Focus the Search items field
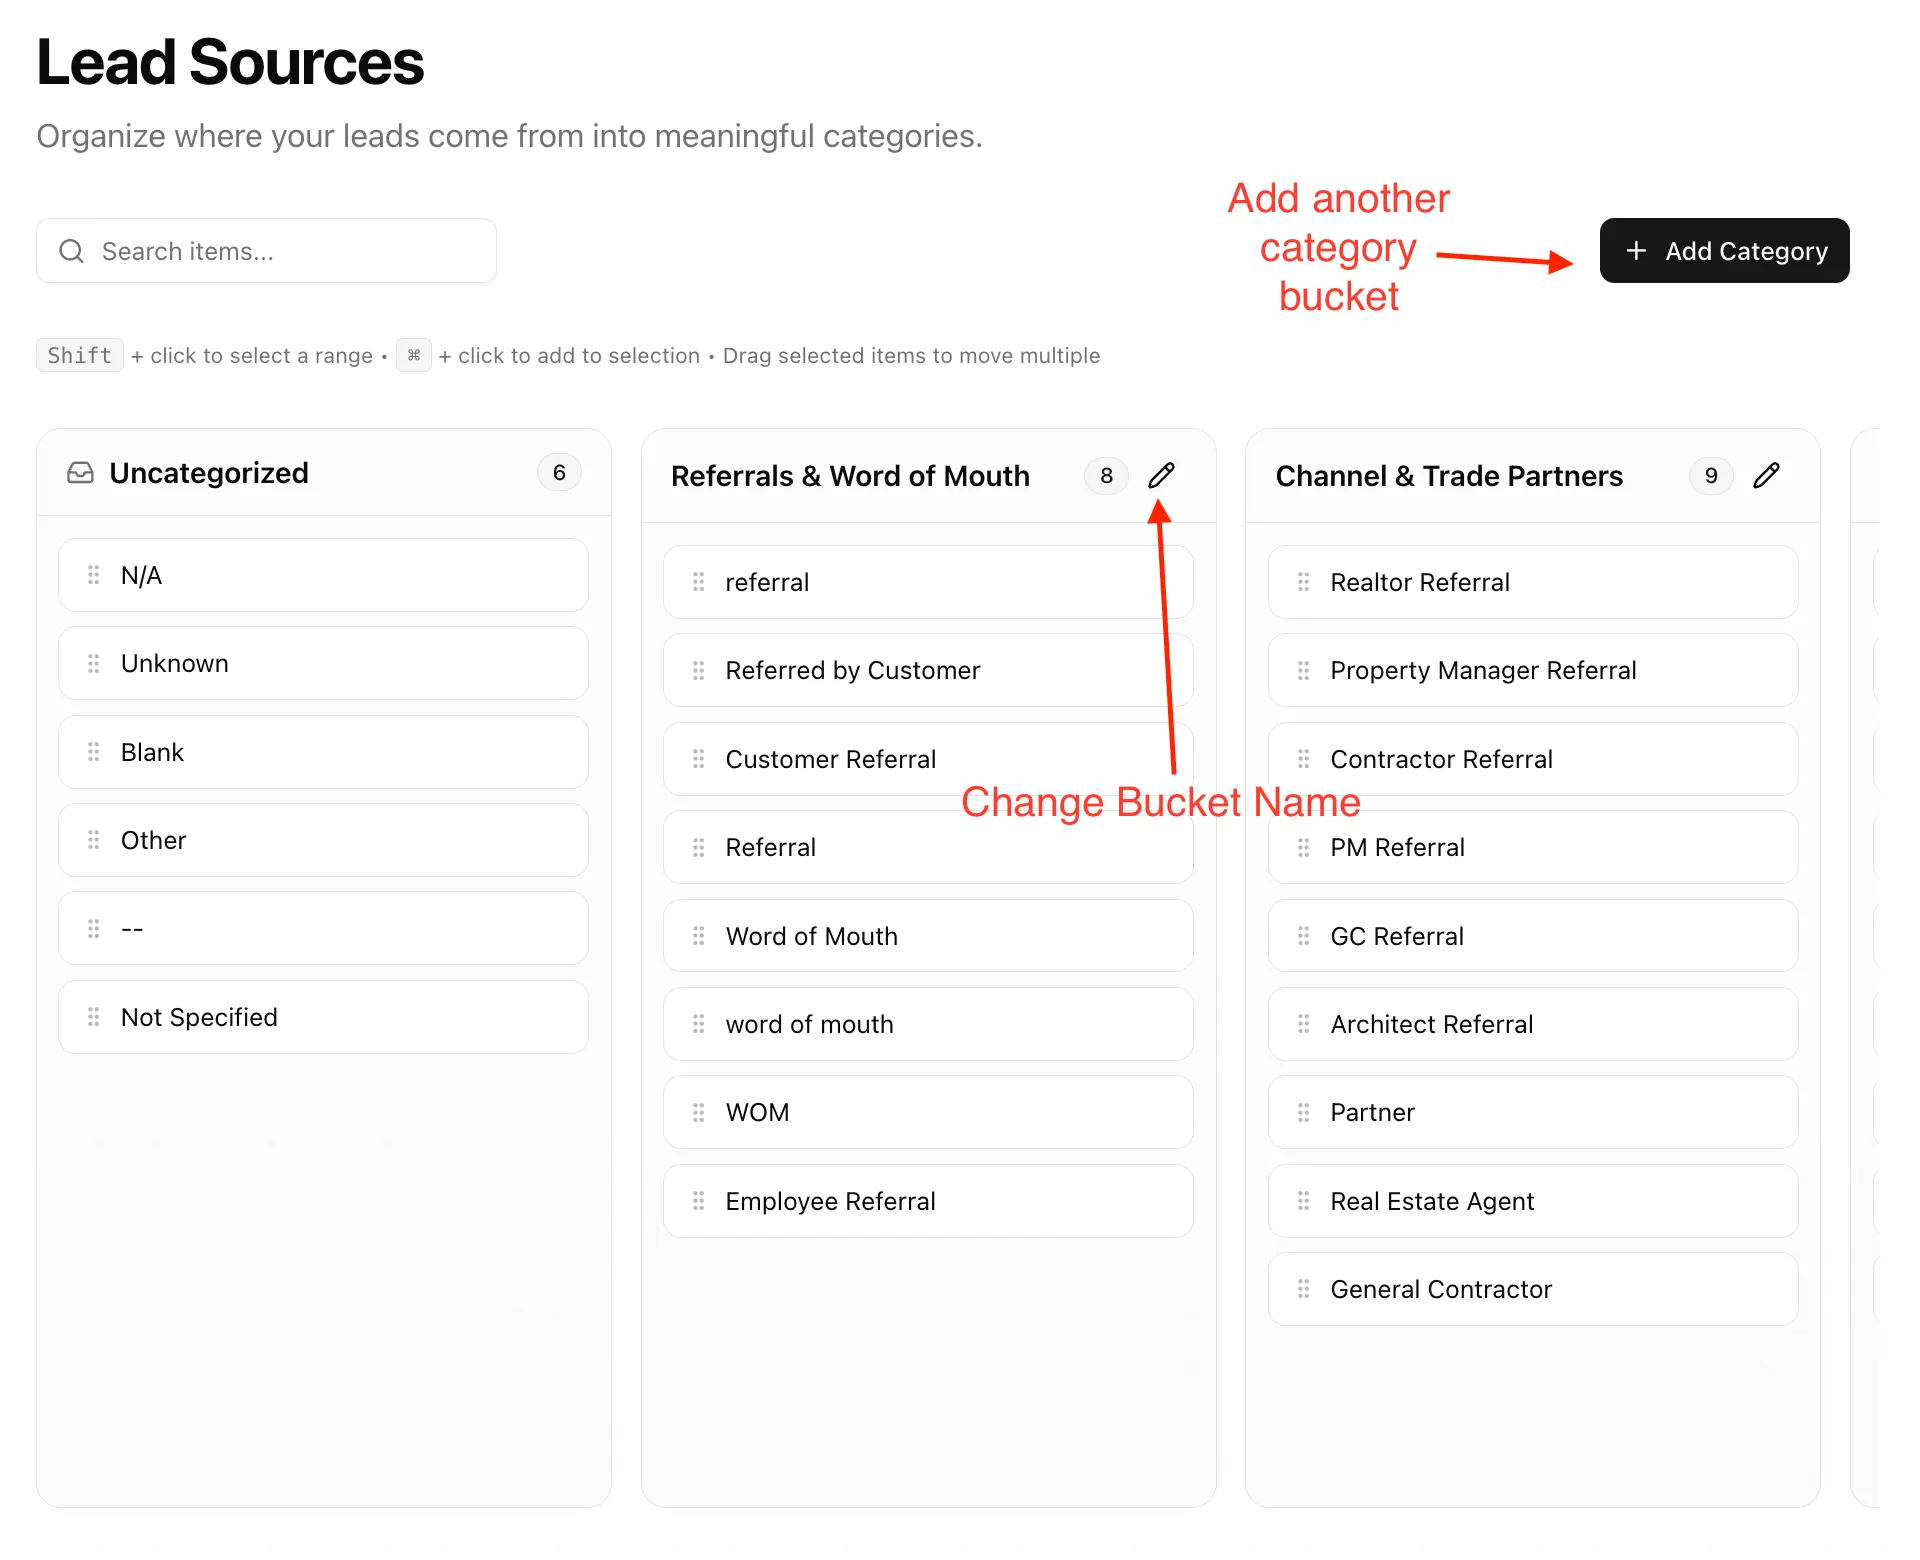The image size is (1920, 1560). pos(266,251)
